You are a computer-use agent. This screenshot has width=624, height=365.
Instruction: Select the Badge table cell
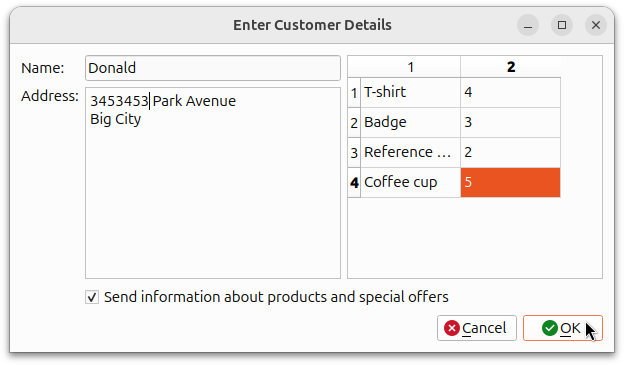pyautogui.click(x=410, y=123)
